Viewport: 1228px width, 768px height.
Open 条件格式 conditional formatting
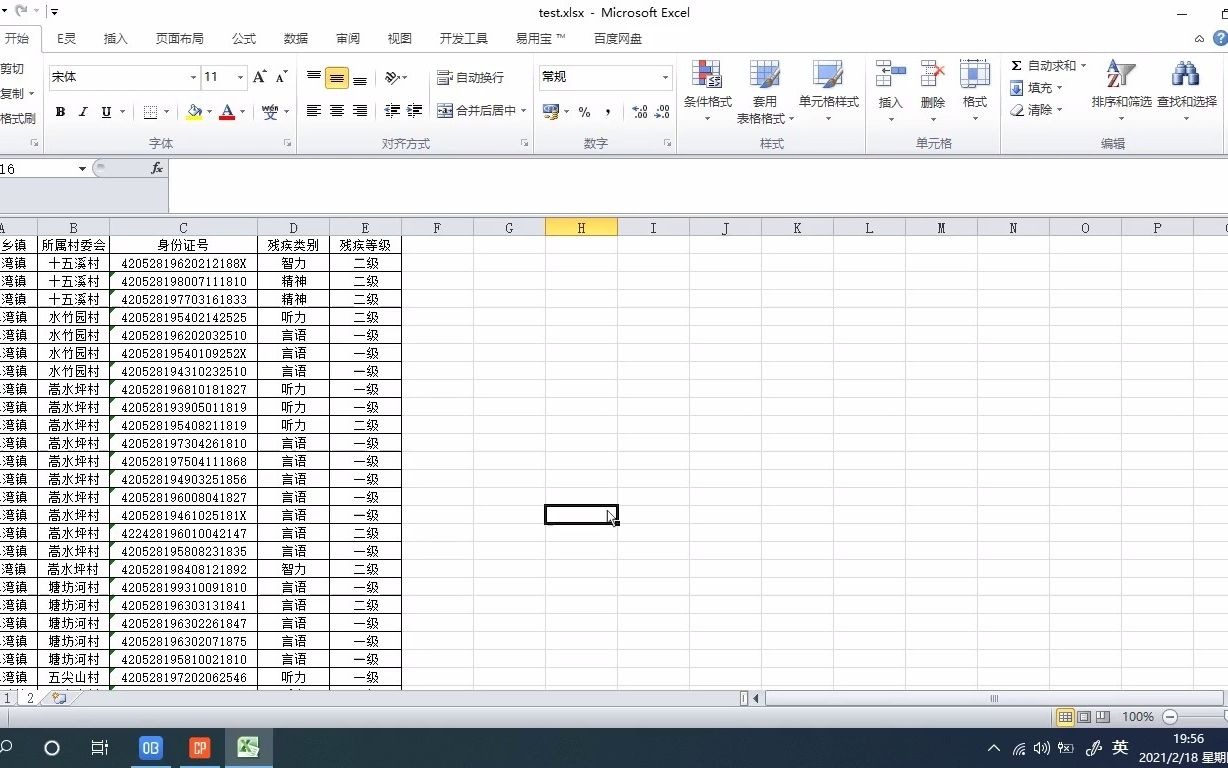[x=707, y=92]
